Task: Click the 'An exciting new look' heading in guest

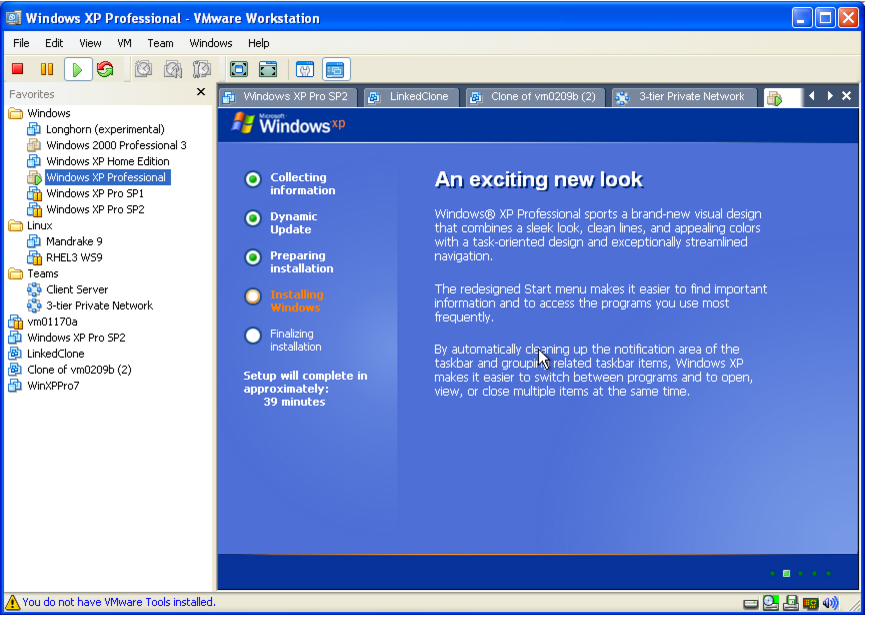Action: click(539, 180)
